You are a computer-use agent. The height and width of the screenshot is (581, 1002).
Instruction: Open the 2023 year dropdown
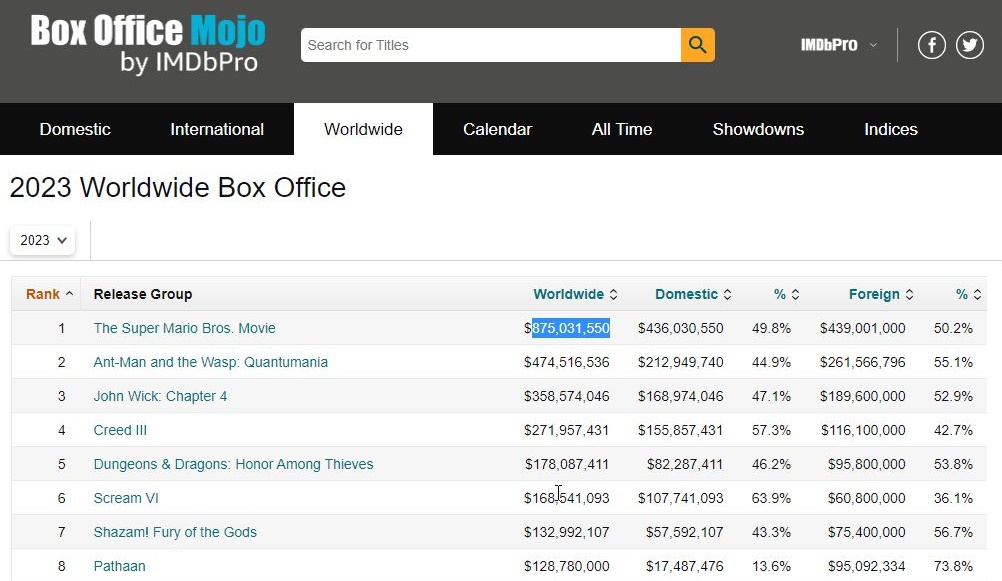43,240
